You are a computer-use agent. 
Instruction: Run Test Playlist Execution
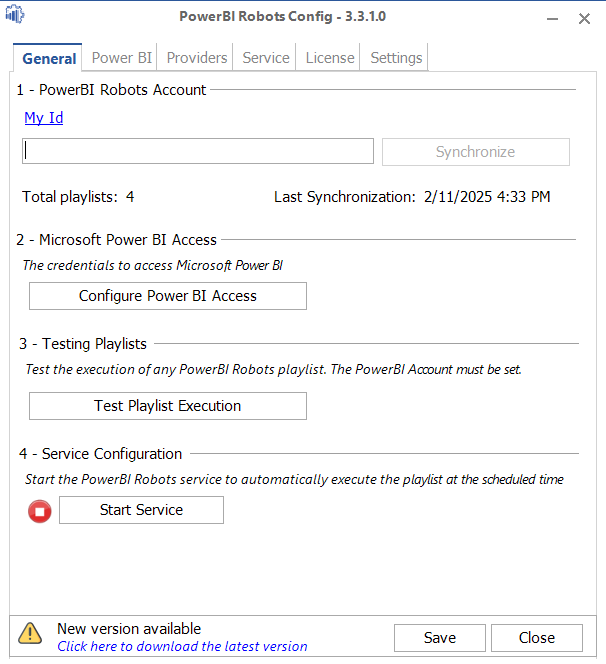pos(168,406)
